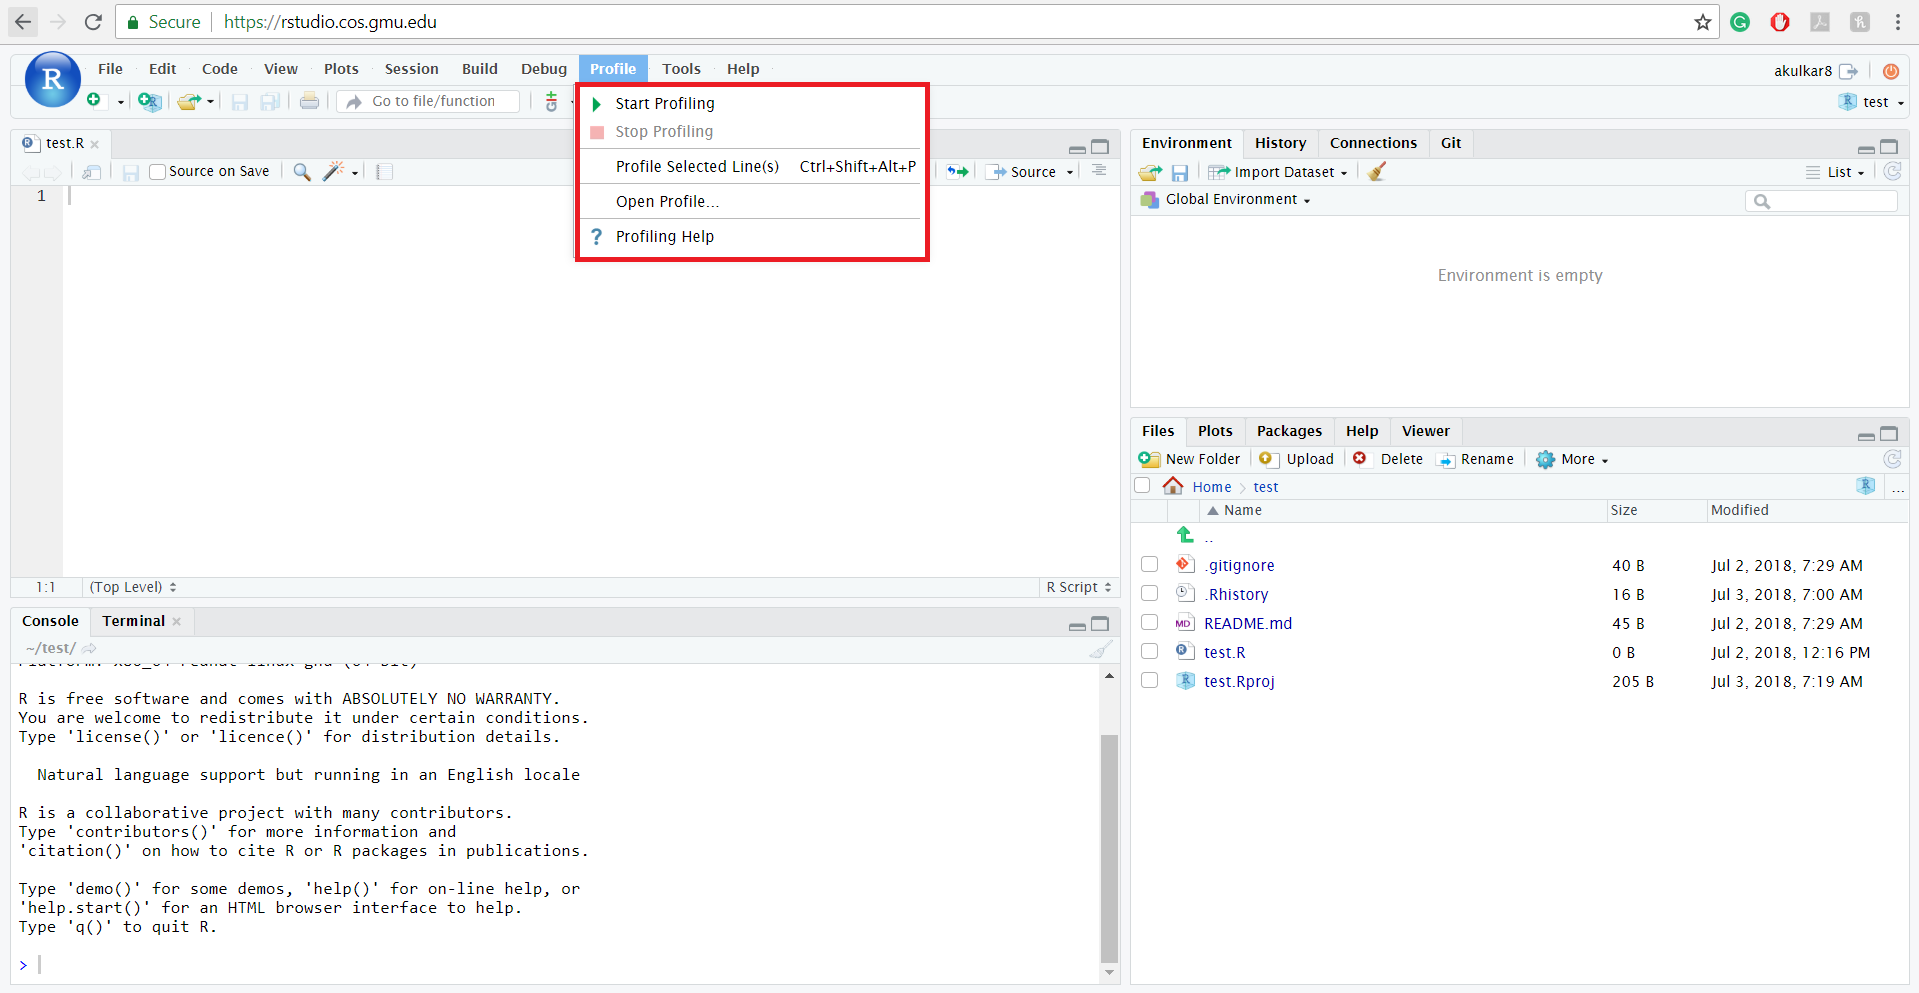Open the Import Dataset dropdown
This screenshot has width=1919, height=993.
[1278, 172]
